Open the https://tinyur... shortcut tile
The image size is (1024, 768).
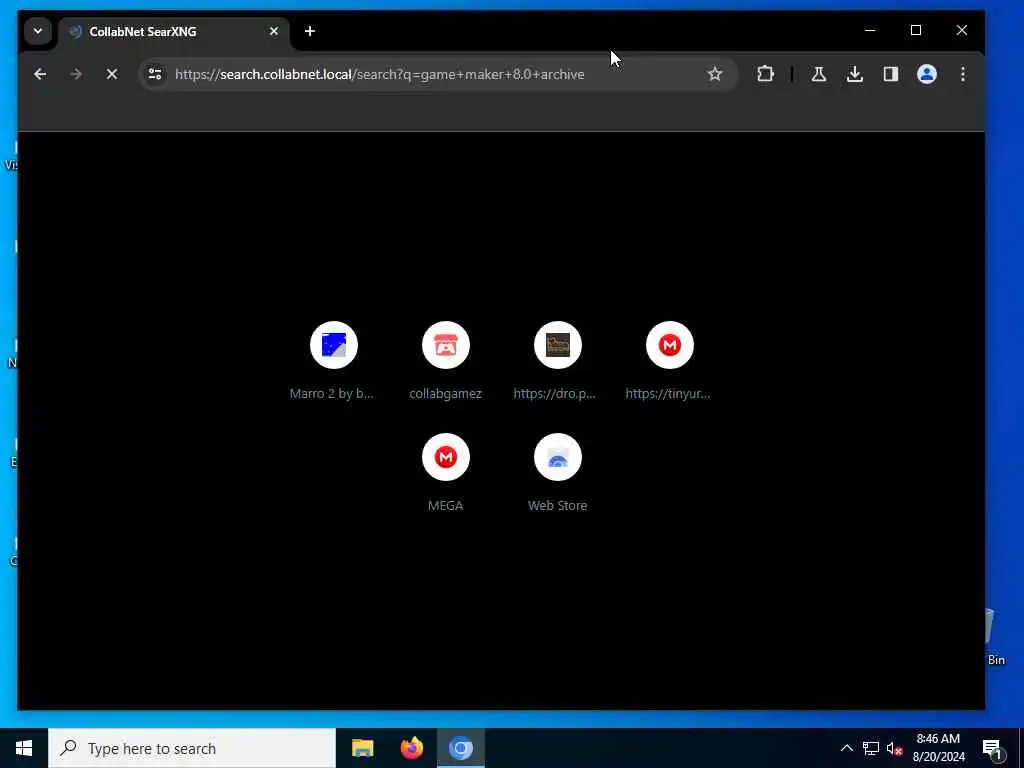[669, 360]
